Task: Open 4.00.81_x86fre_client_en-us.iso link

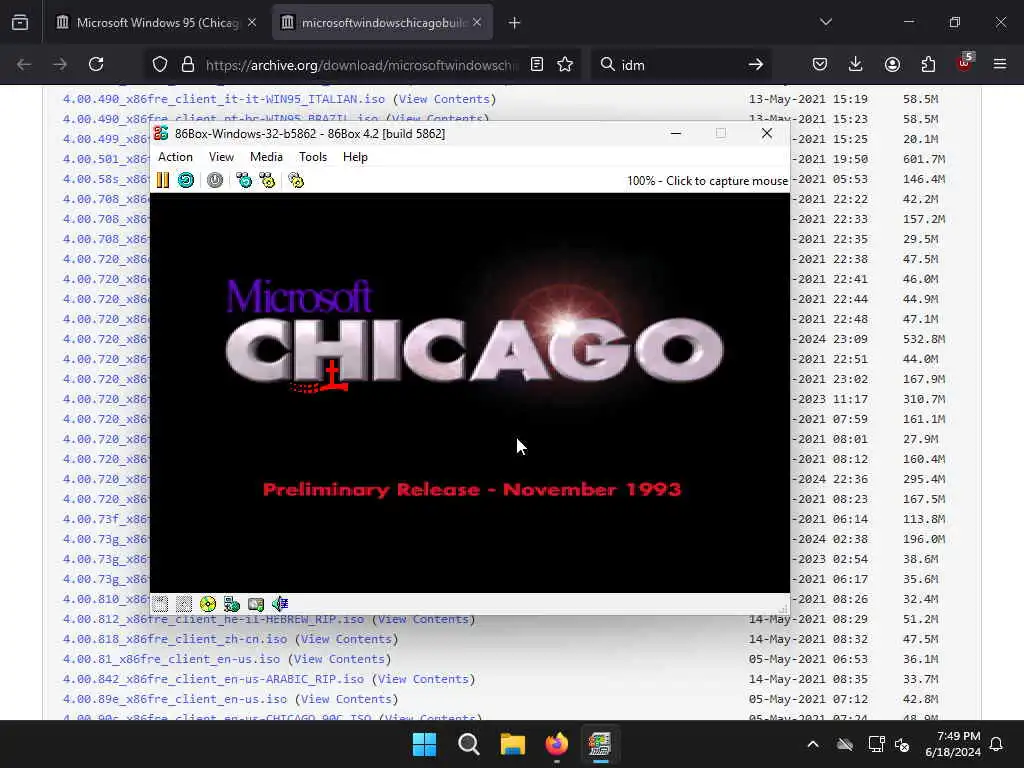Action: [x=171, y=659]
